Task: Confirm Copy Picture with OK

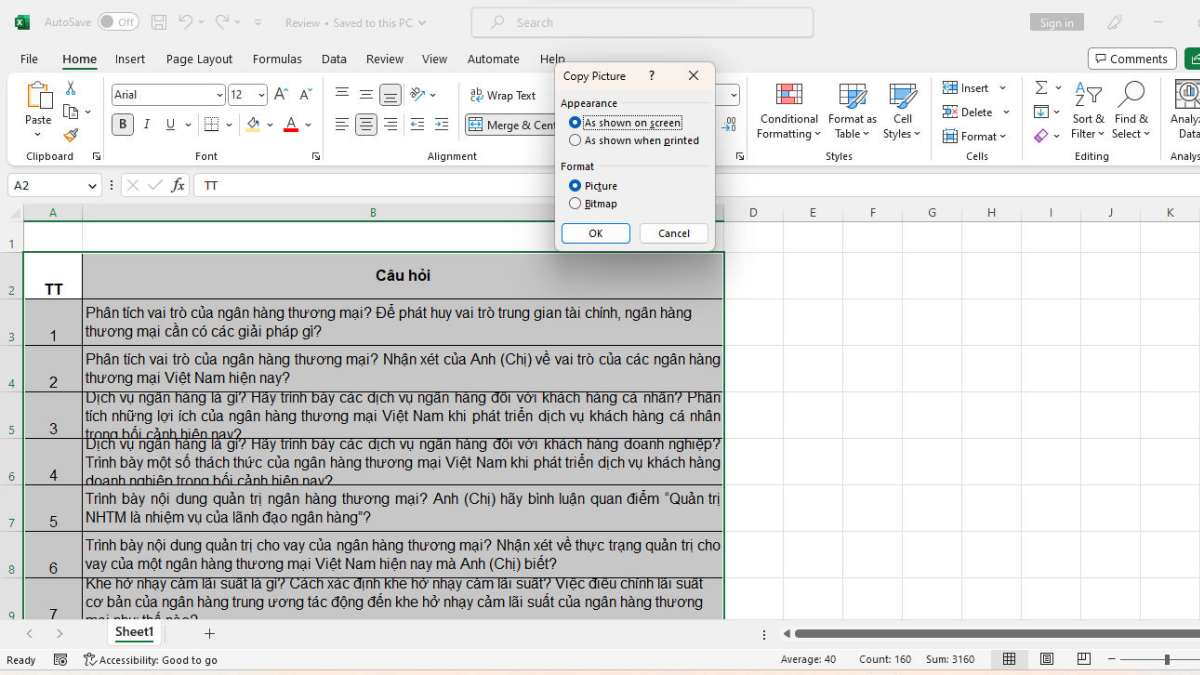Action: (x=596, y=233)
